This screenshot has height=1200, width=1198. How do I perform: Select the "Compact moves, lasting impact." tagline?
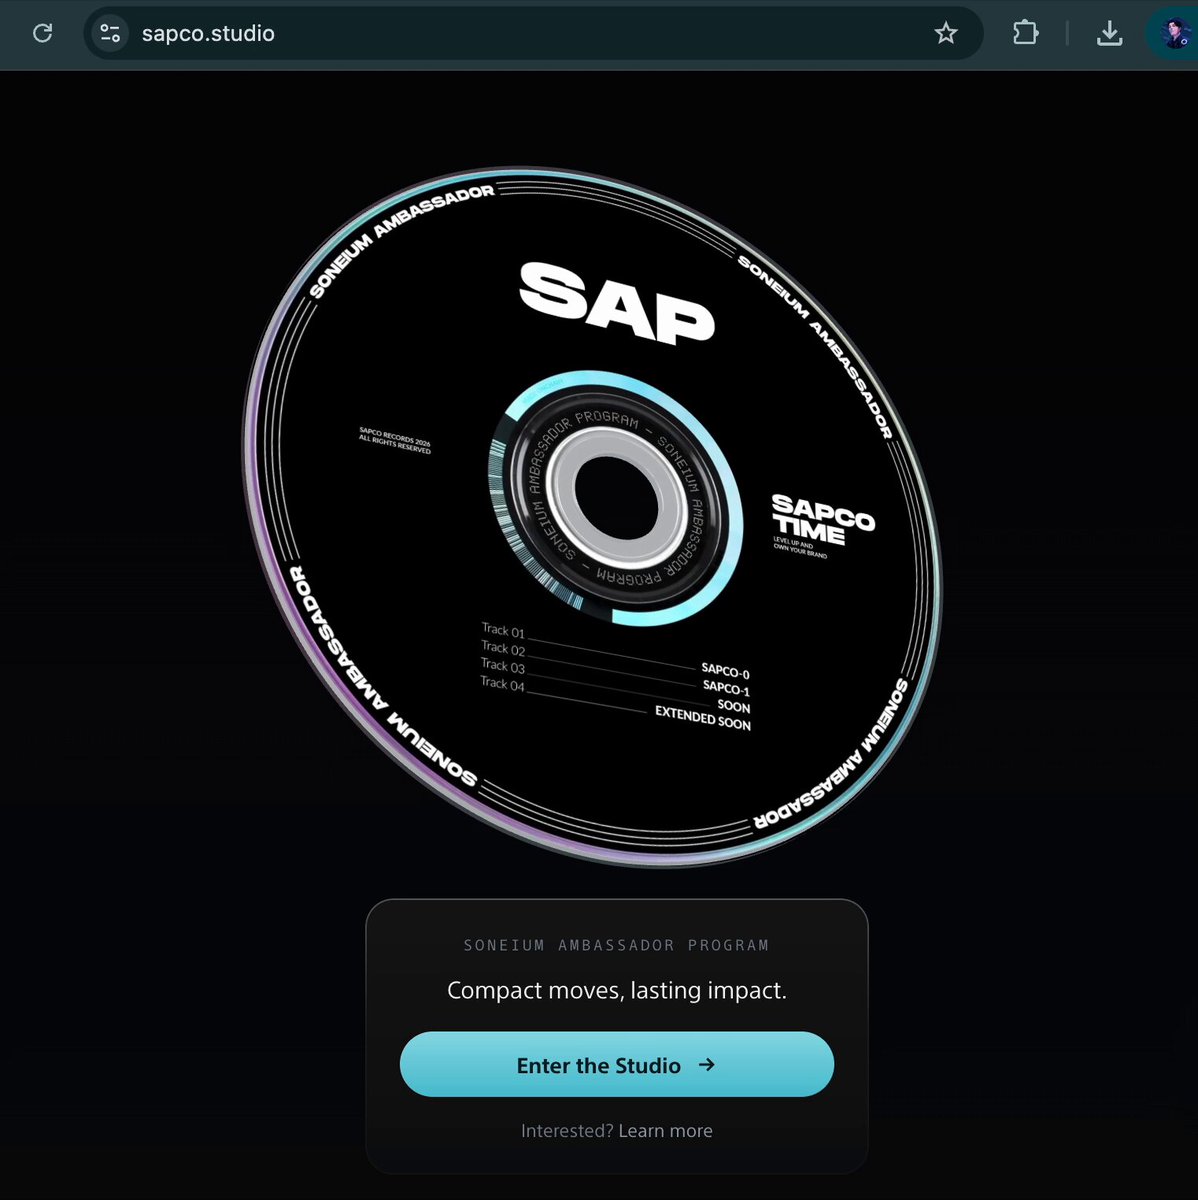coord(617,990)
